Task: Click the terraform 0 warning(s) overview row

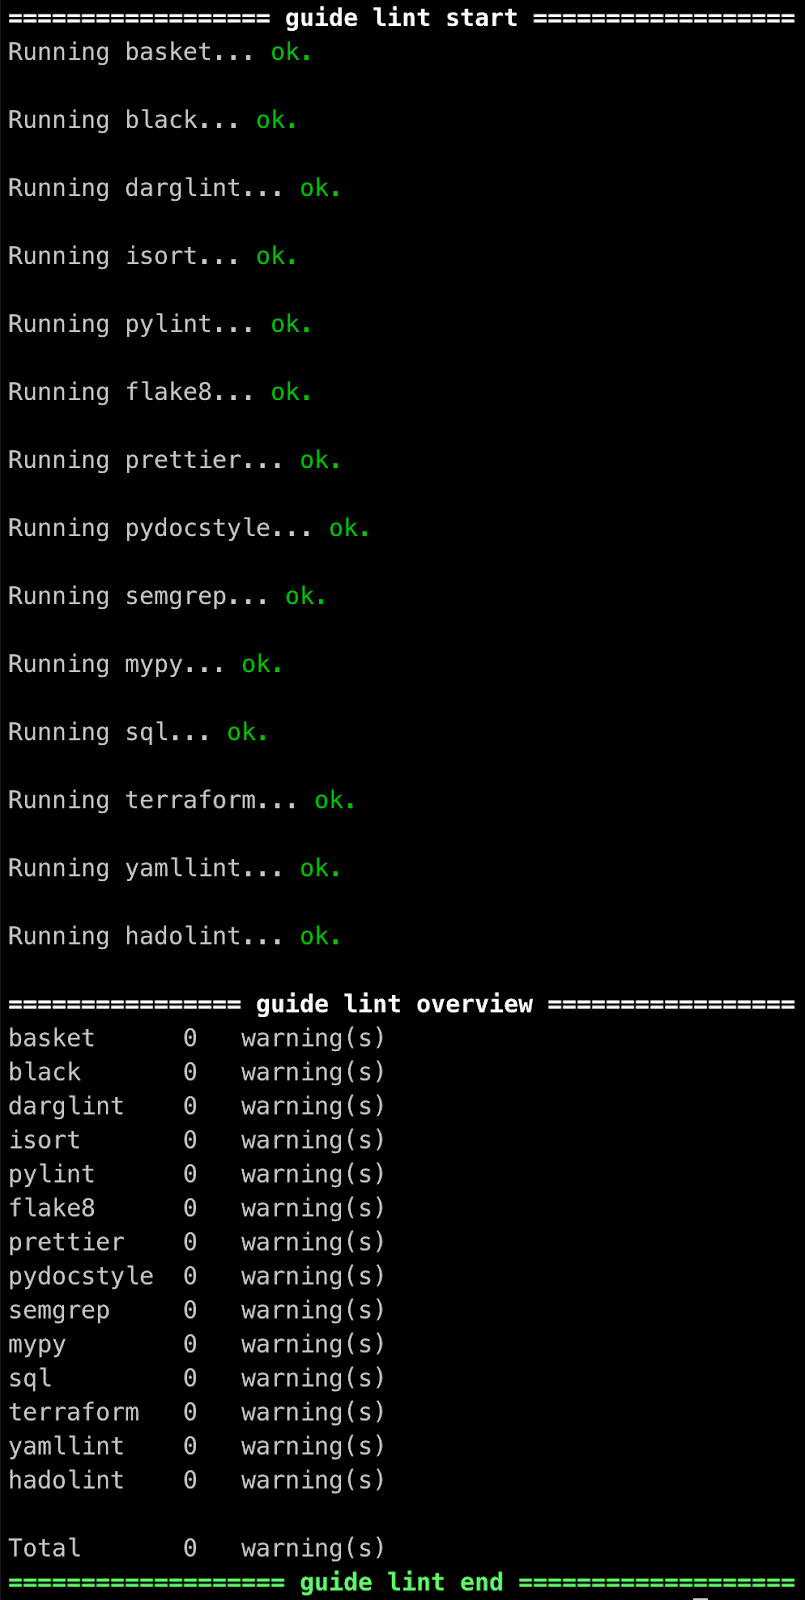Action: (x=196, y=1412)
